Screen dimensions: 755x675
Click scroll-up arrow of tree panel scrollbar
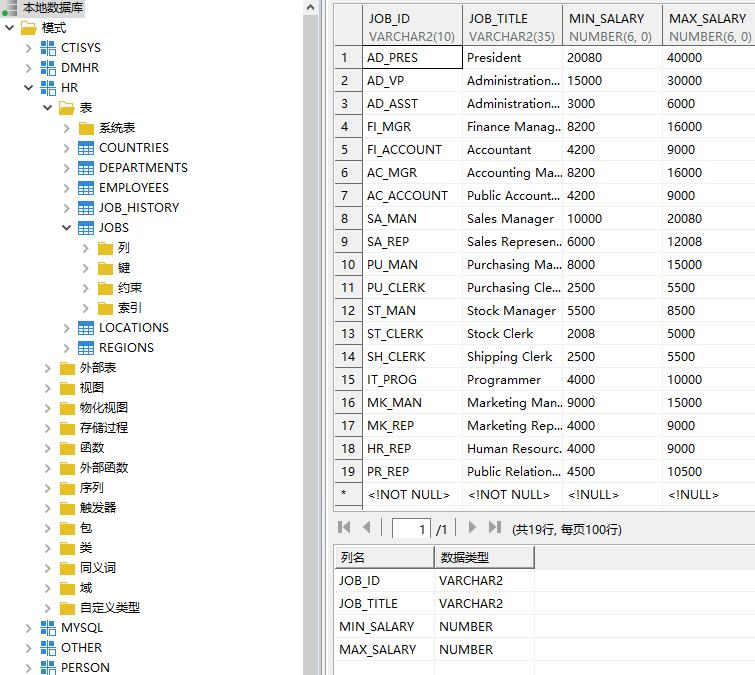pos(311,7)
